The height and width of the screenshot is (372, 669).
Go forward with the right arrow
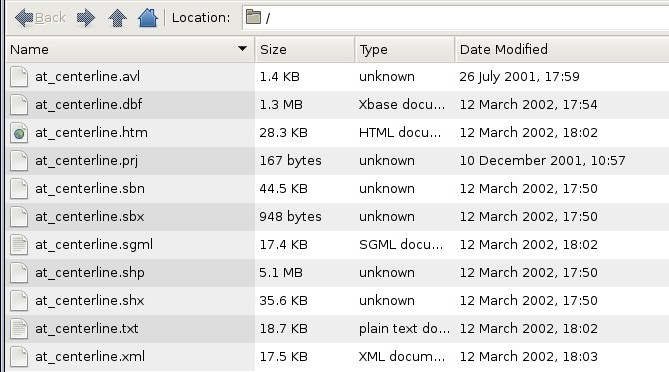pos(86,18)
